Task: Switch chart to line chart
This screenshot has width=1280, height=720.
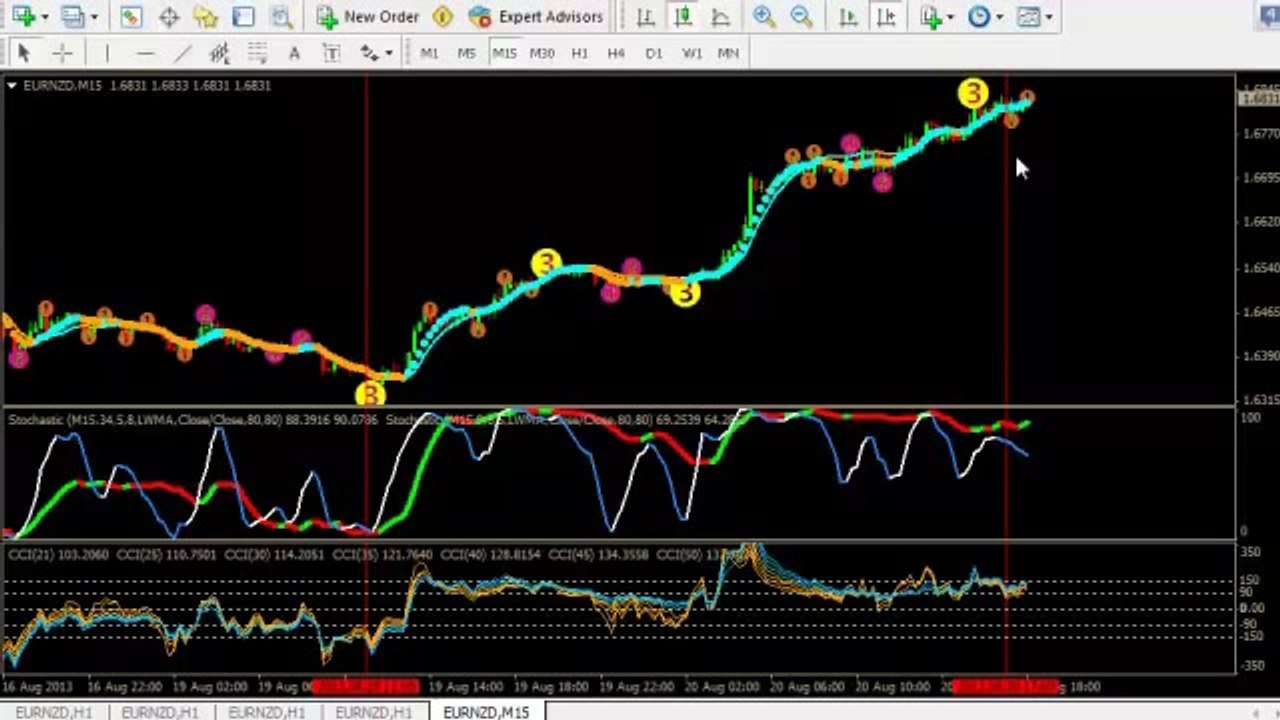Action: click(720, 16)
